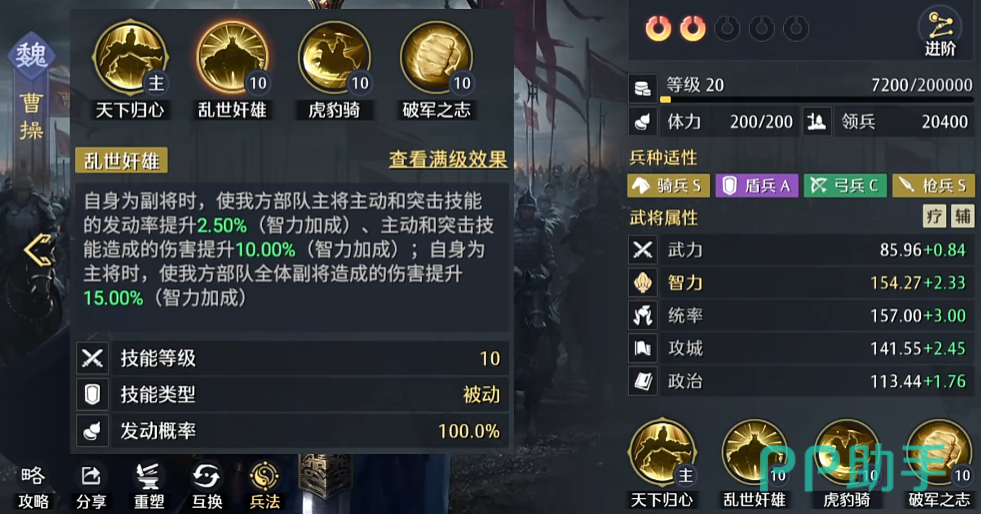981x514 pixels.
Task: Tap the 互换 swap icon
Action: click(206, 487)
